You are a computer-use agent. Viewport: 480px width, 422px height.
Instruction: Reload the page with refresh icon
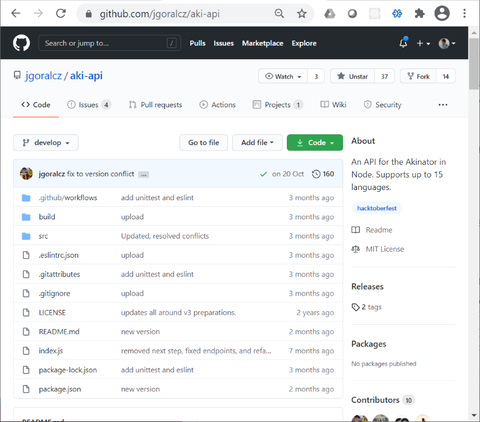tap(61, 14)
